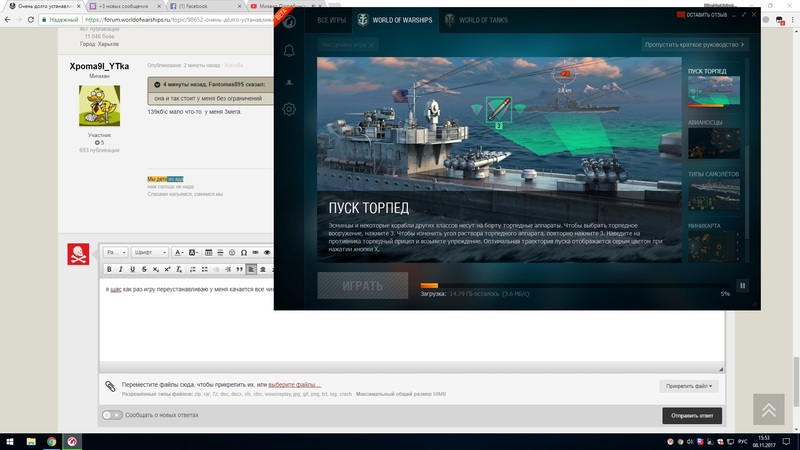This screenshot has height=450, width=800.
Task: Insert a block quote in editor
Action: (x=239, y=269)
